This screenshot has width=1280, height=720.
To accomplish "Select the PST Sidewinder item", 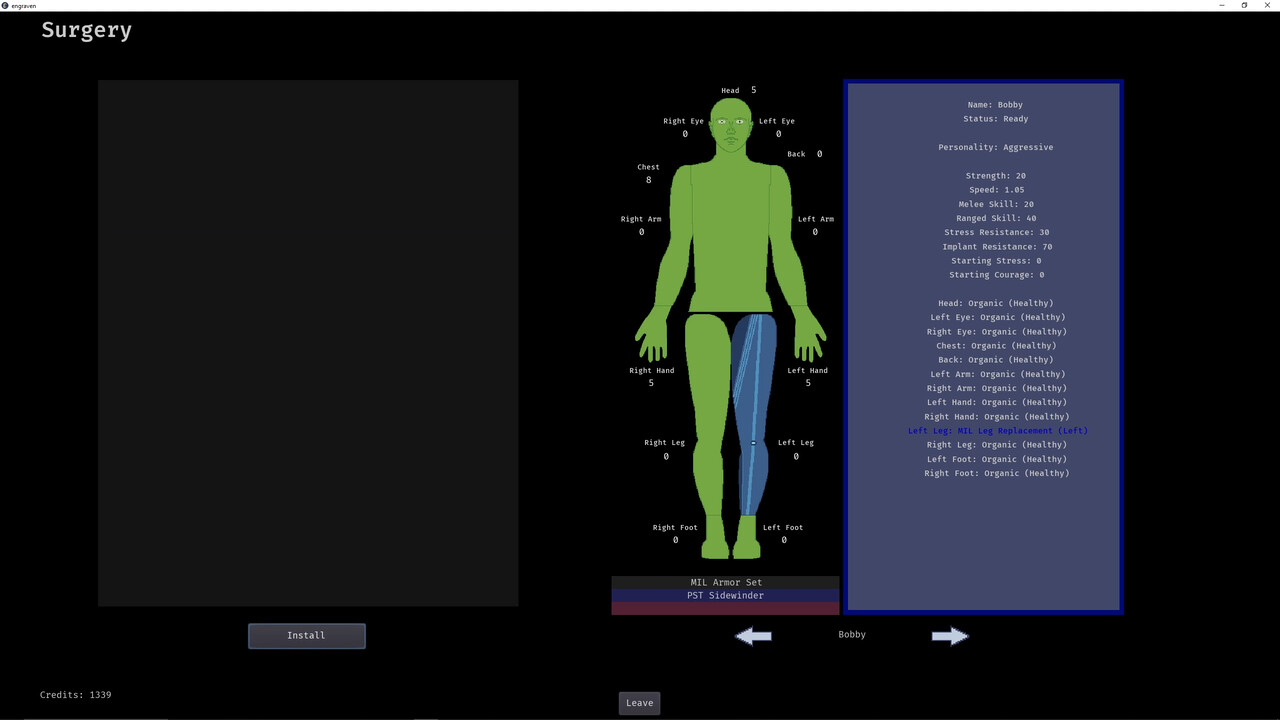I will (x=725, y=595).
